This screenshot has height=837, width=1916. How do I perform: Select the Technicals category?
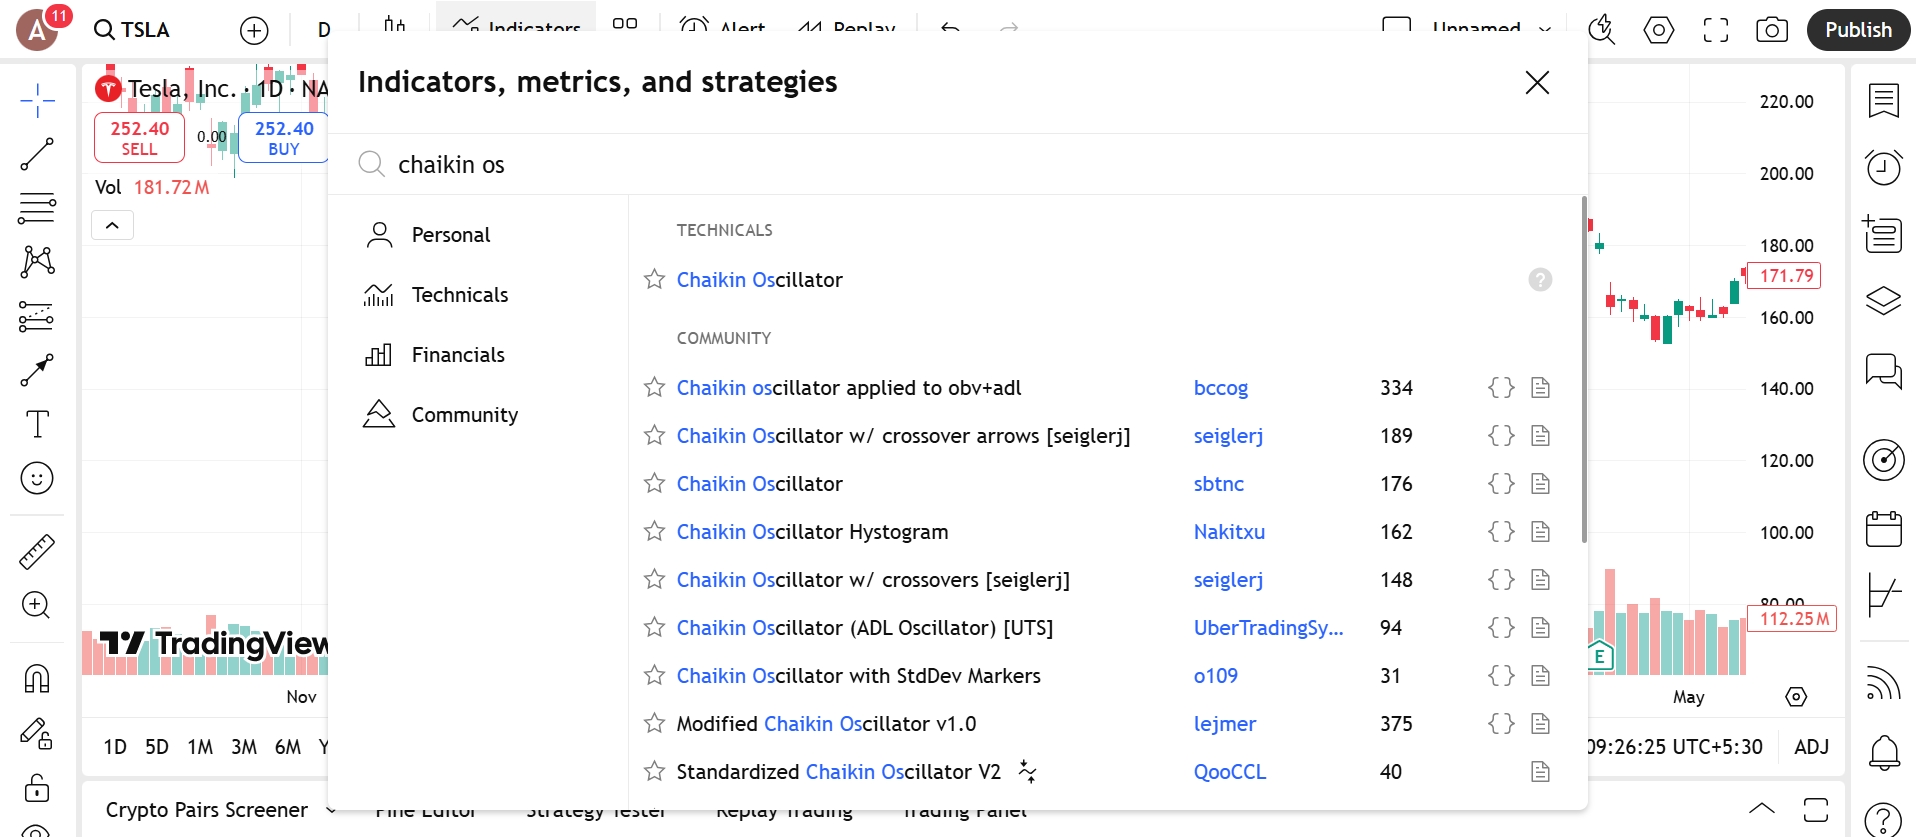[x=460, y=295]
